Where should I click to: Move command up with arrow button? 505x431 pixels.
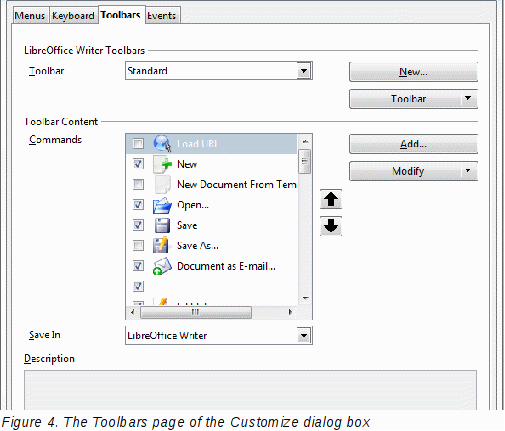(331, 200)
